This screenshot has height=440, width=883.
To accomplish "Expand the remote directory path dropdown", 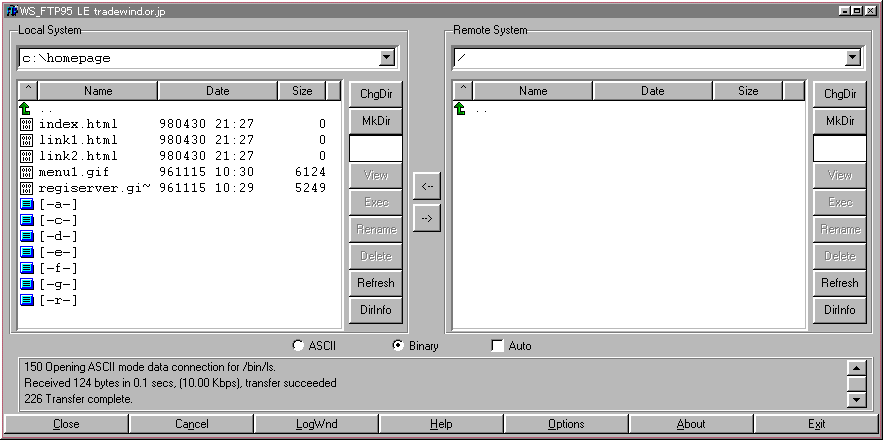I will pyautogui.click(x=852, y=58).
